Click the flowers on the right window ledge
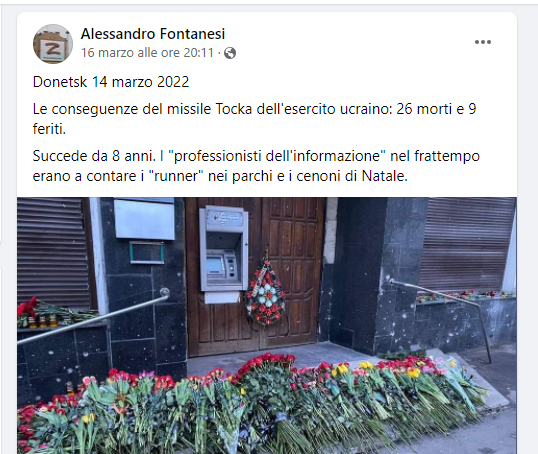The image size is (538, 454). coord(463,295)
